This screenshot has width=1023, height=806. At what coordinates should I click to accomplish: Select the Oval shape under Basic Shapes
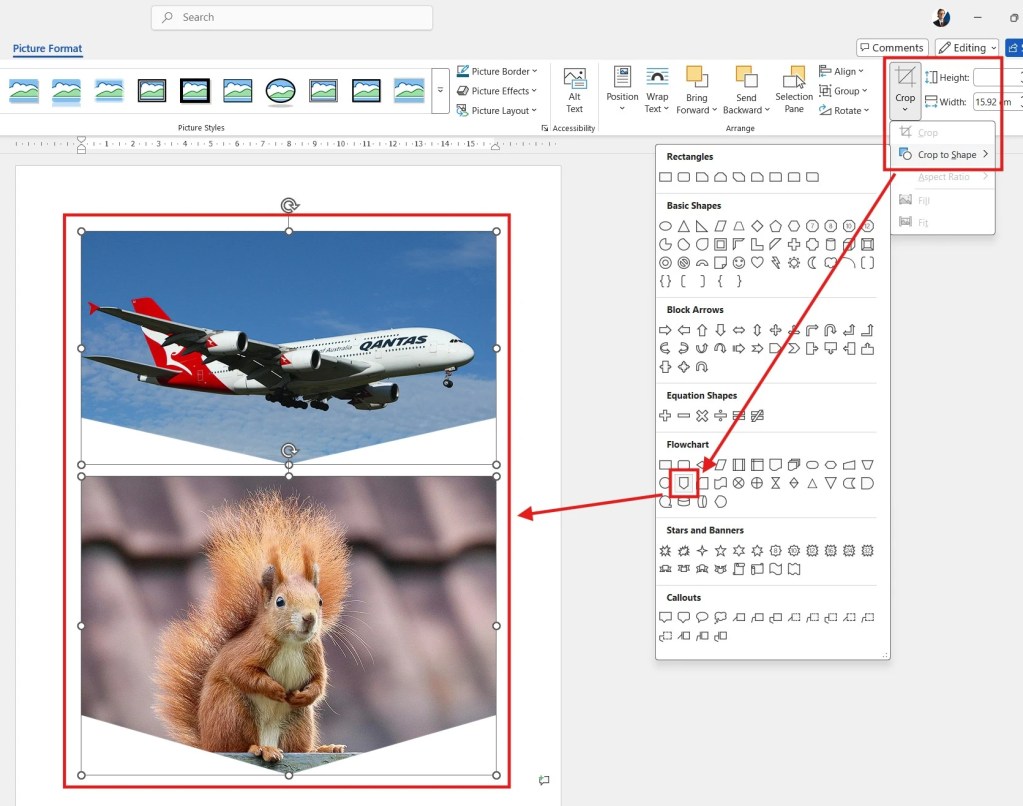(x=666, y=226)
